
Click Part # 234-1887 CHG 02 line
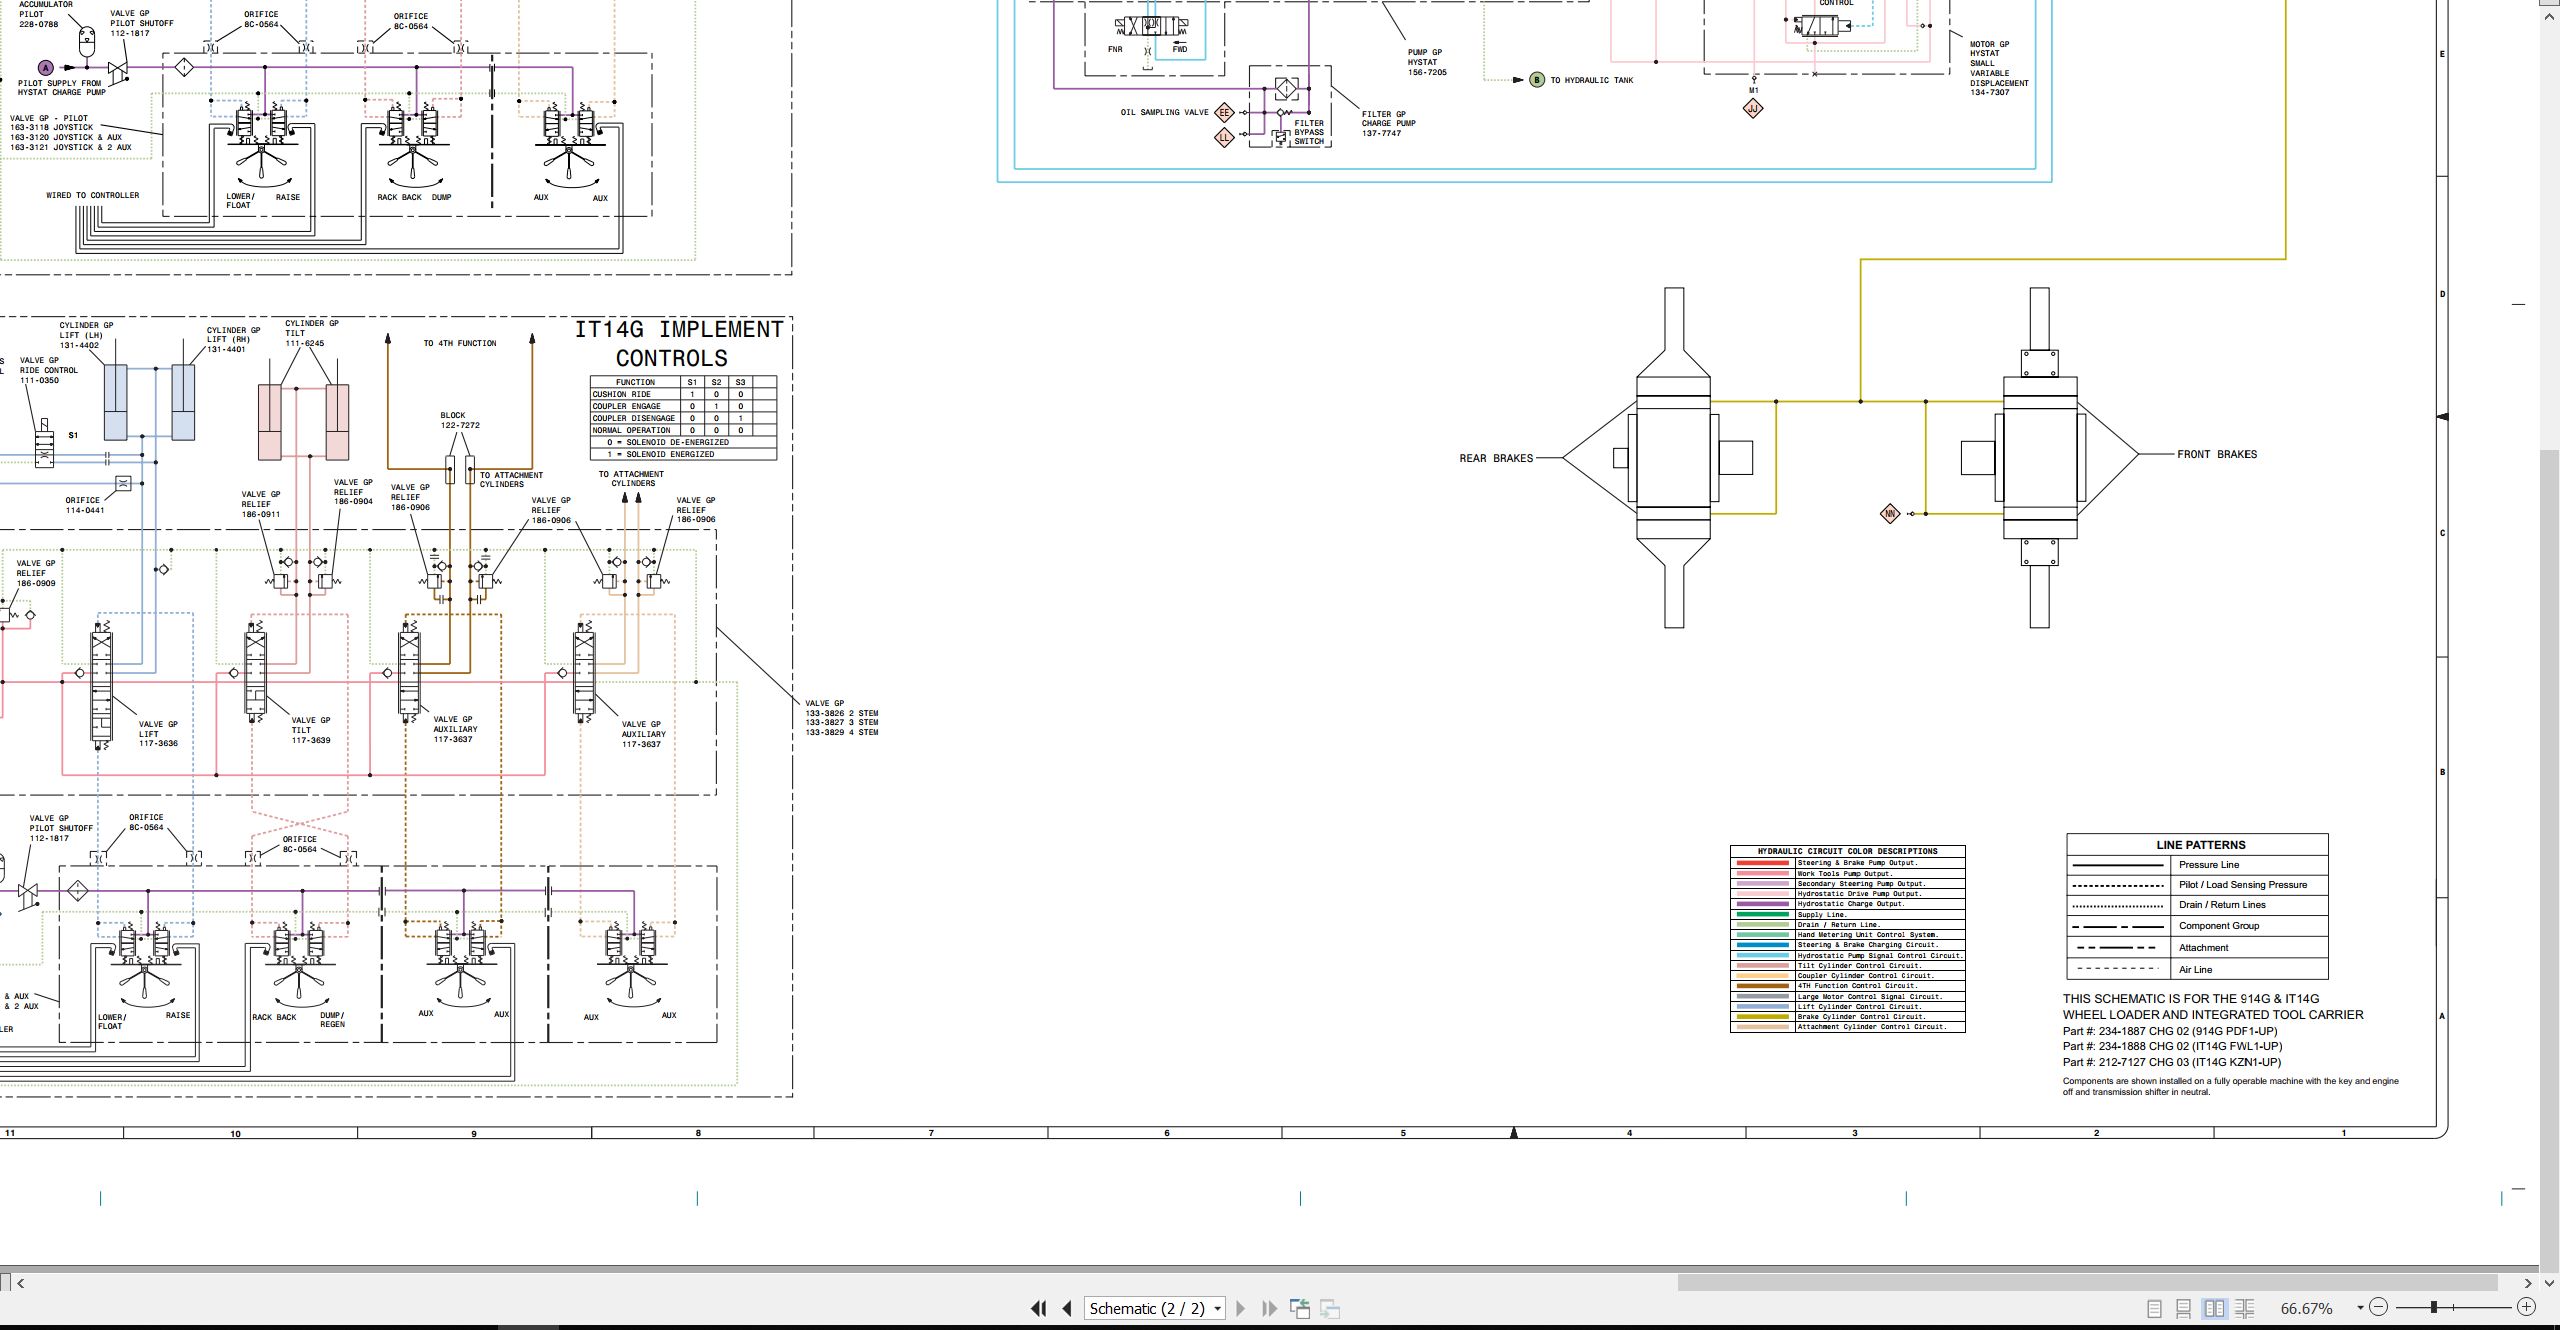[x=2170, y=1031]
